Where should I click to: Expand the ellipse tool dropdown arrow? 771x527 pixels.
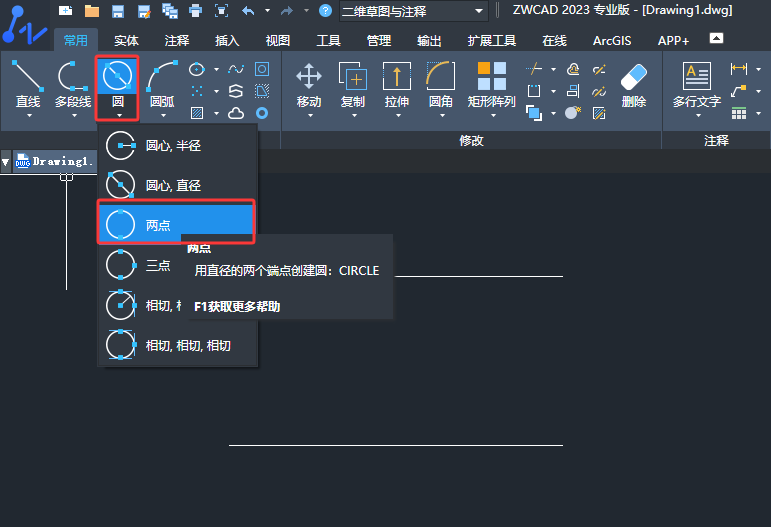pyautogui.click(x=216, y=69)
